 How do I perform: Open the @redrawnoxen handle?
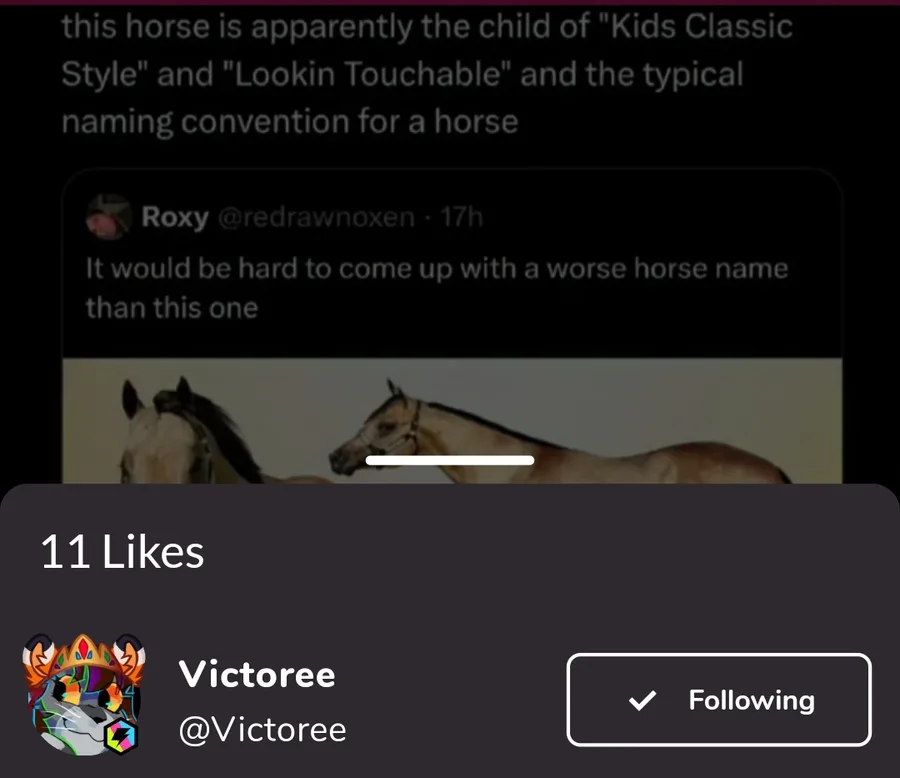[x=316, y=217]
